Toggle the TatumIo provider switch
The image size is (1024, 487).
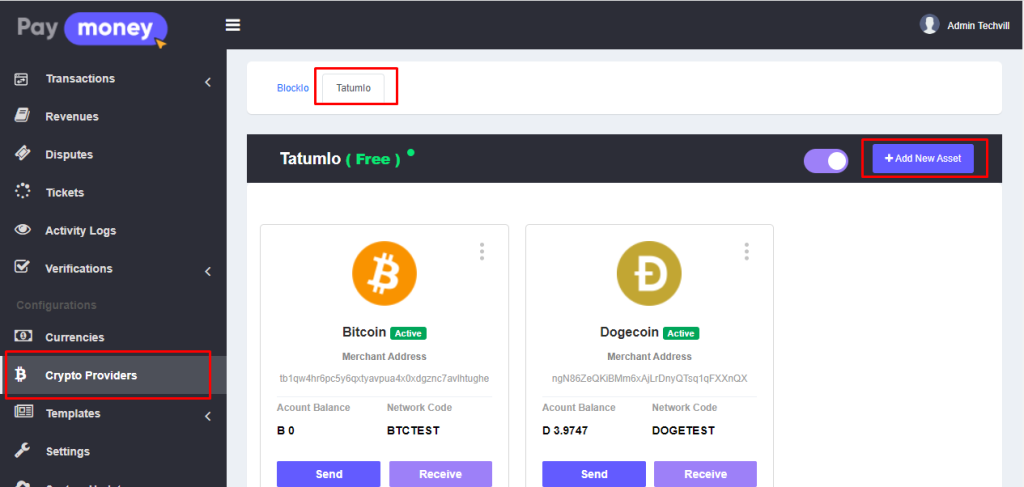click(x=825, y=160)
